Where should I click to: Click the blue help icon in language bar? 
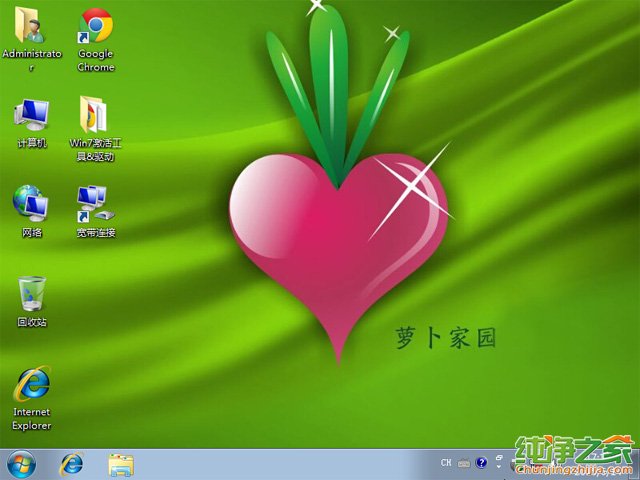tap(482, 463)
